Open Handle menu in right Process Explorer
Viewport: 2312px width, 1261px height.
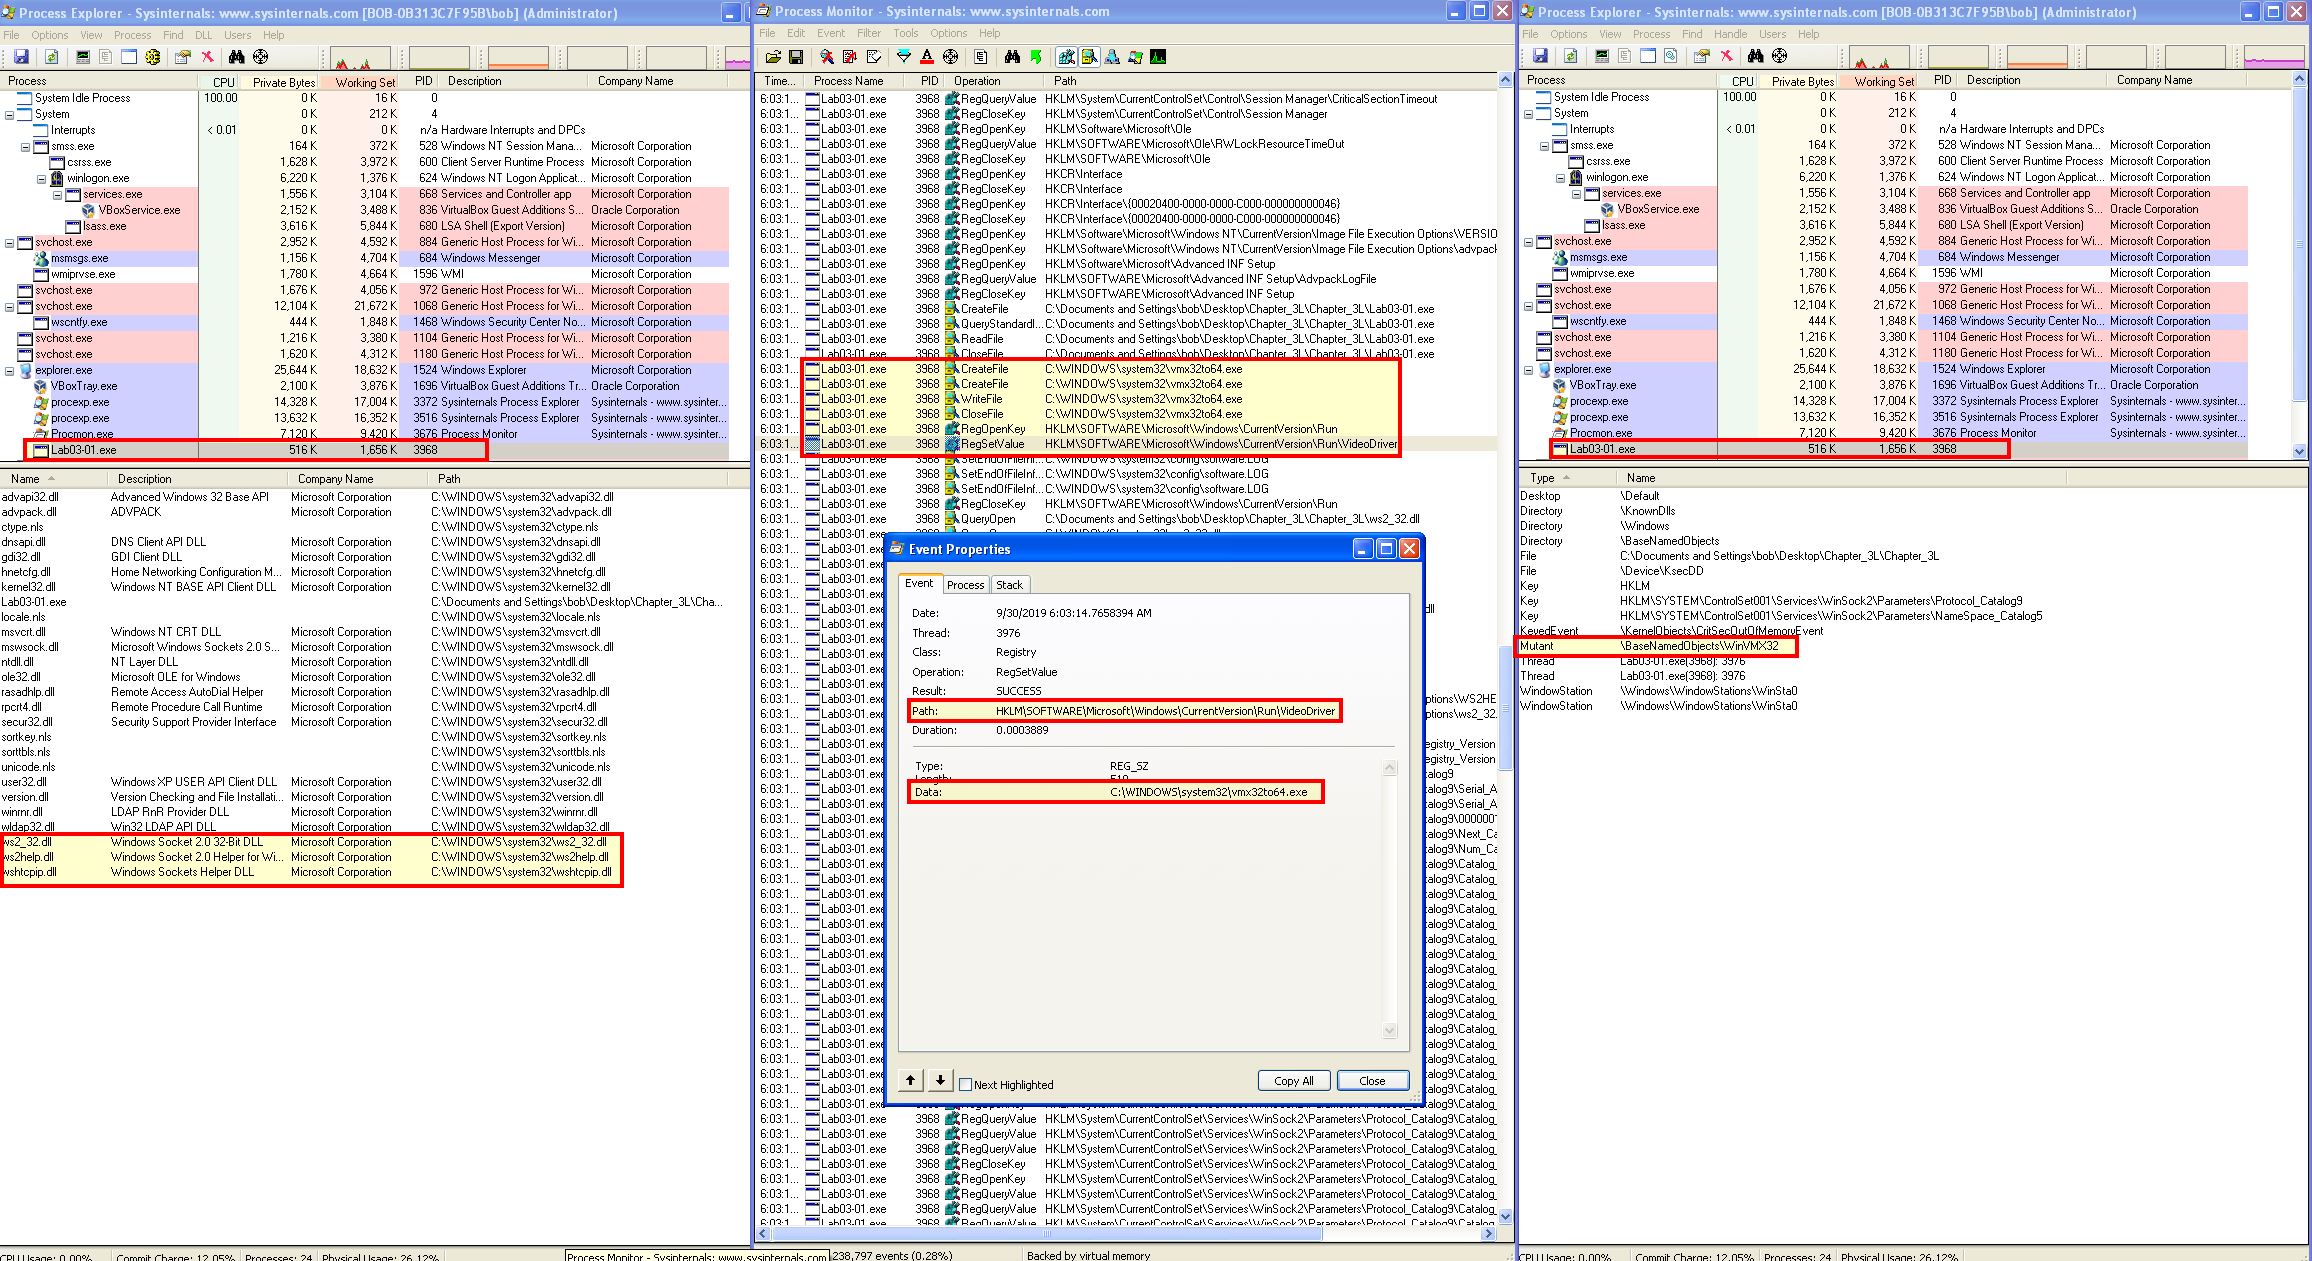(1730, 34)
